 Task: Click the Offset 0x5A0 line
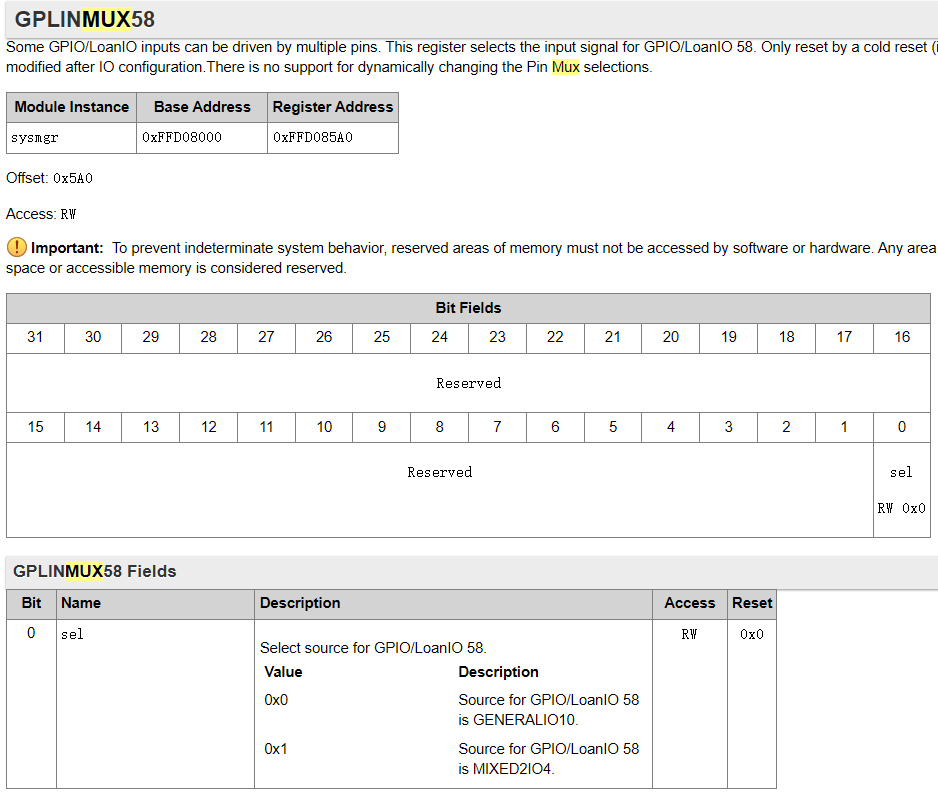click(49, 178)
